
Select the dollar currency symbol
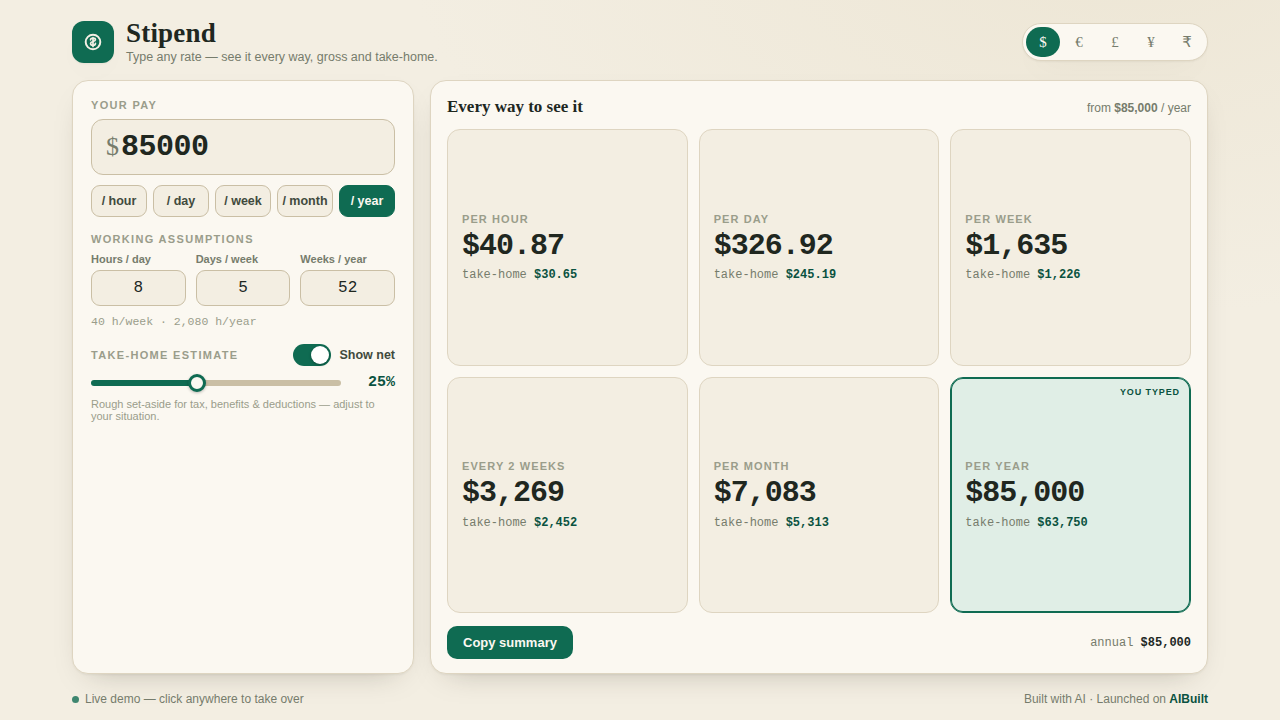pos(1043,42)
